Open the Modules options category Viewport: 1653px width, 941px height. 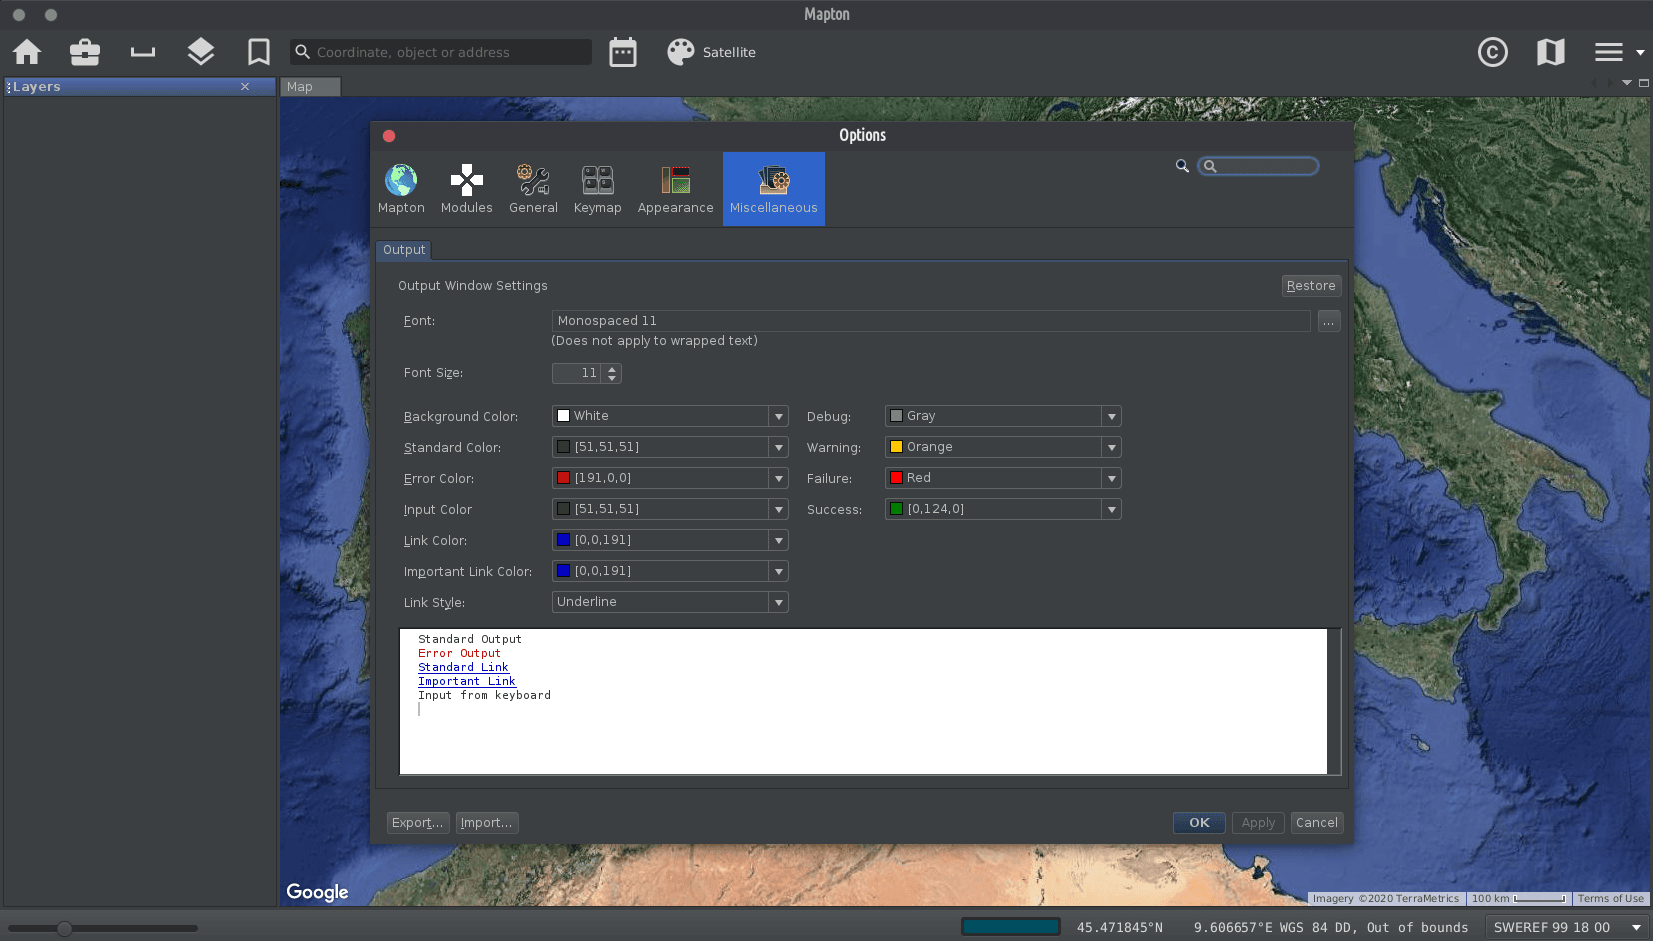[x=466, y=189]
